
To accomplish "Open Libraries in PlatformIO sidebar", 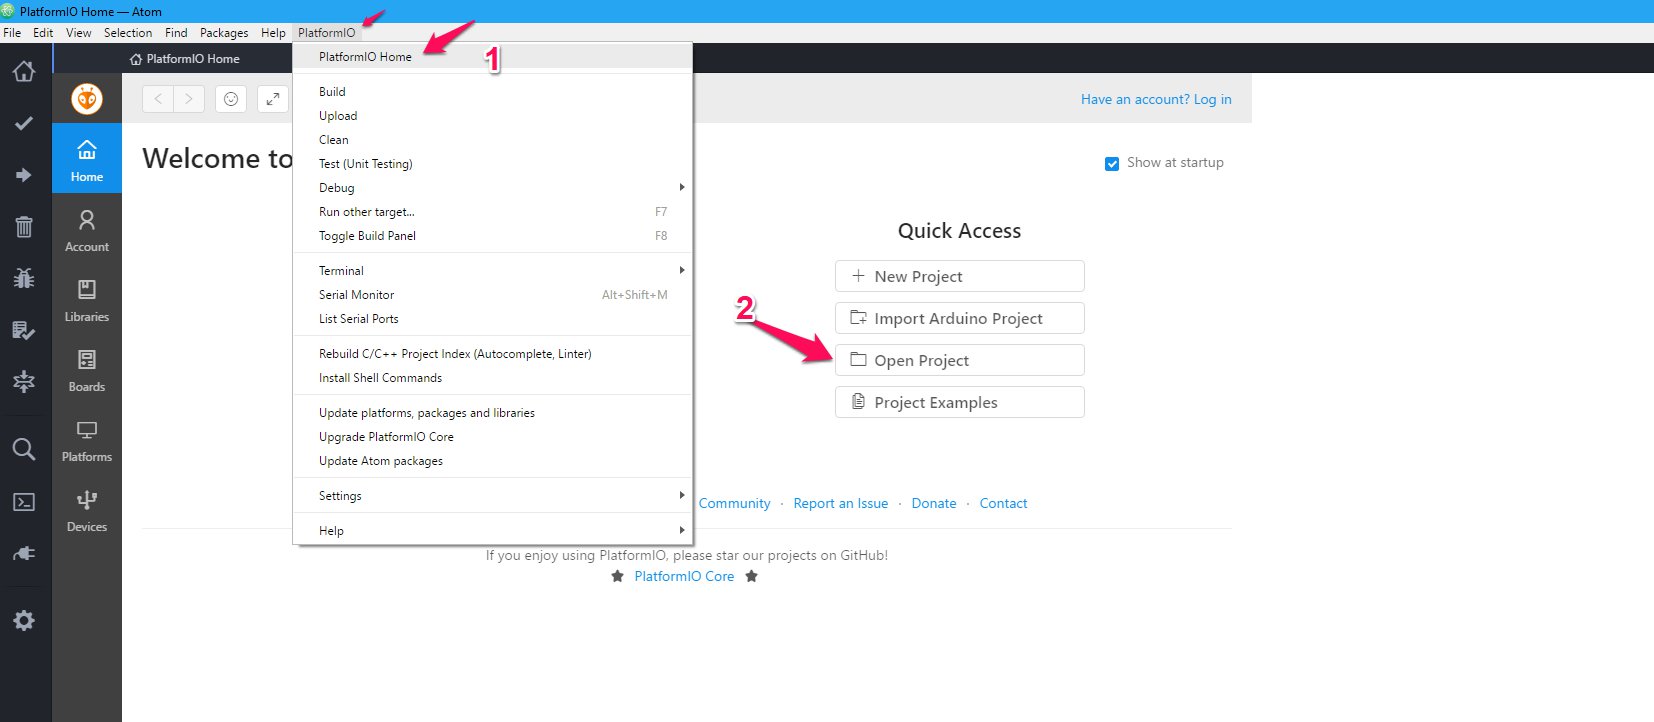I will click(87, 299).
